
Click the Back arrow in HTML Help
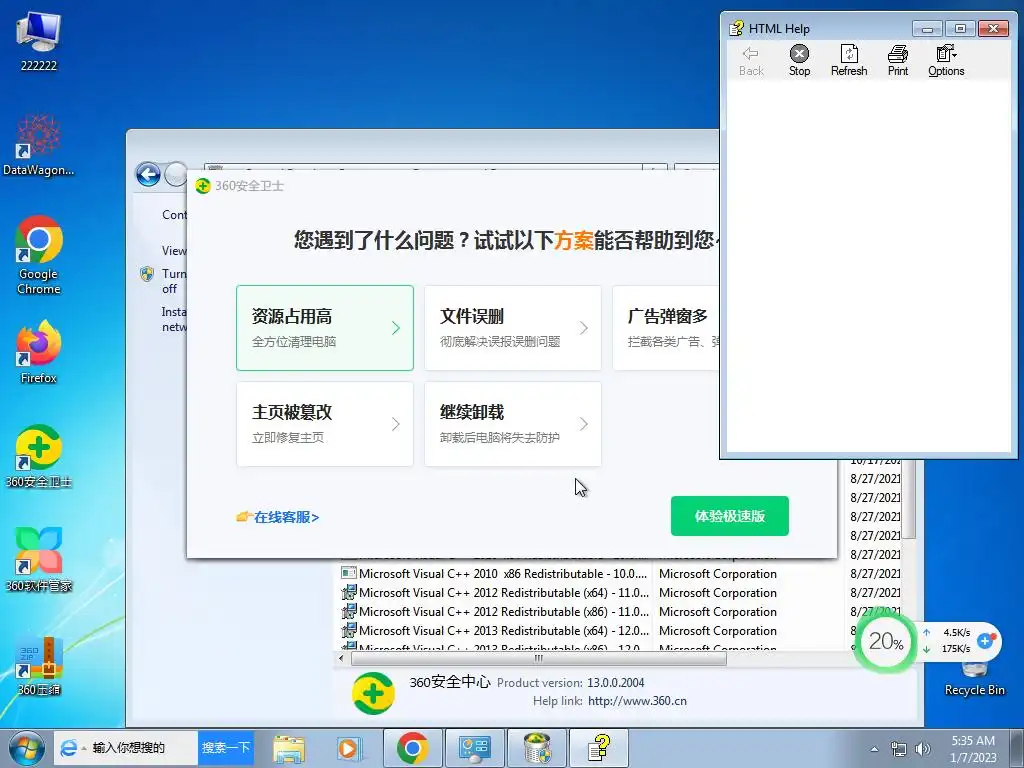(751, 61)
